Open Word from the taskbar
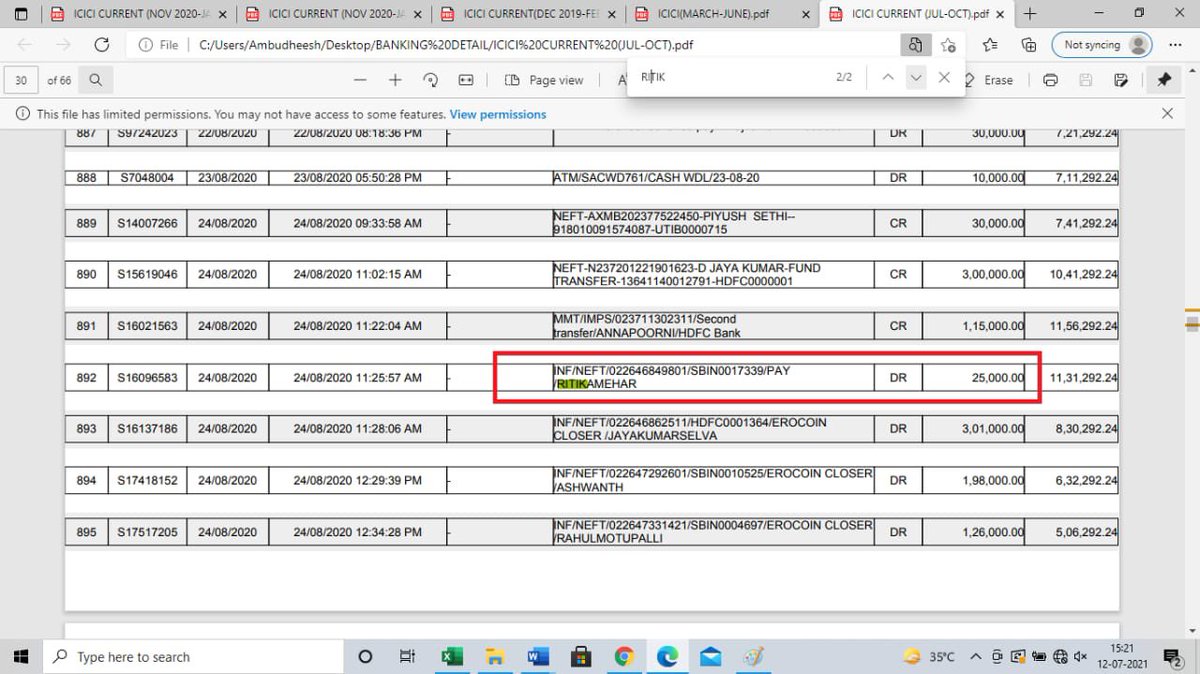The height and width of the screenshot is (674, 1200). [x=537, y=656]
